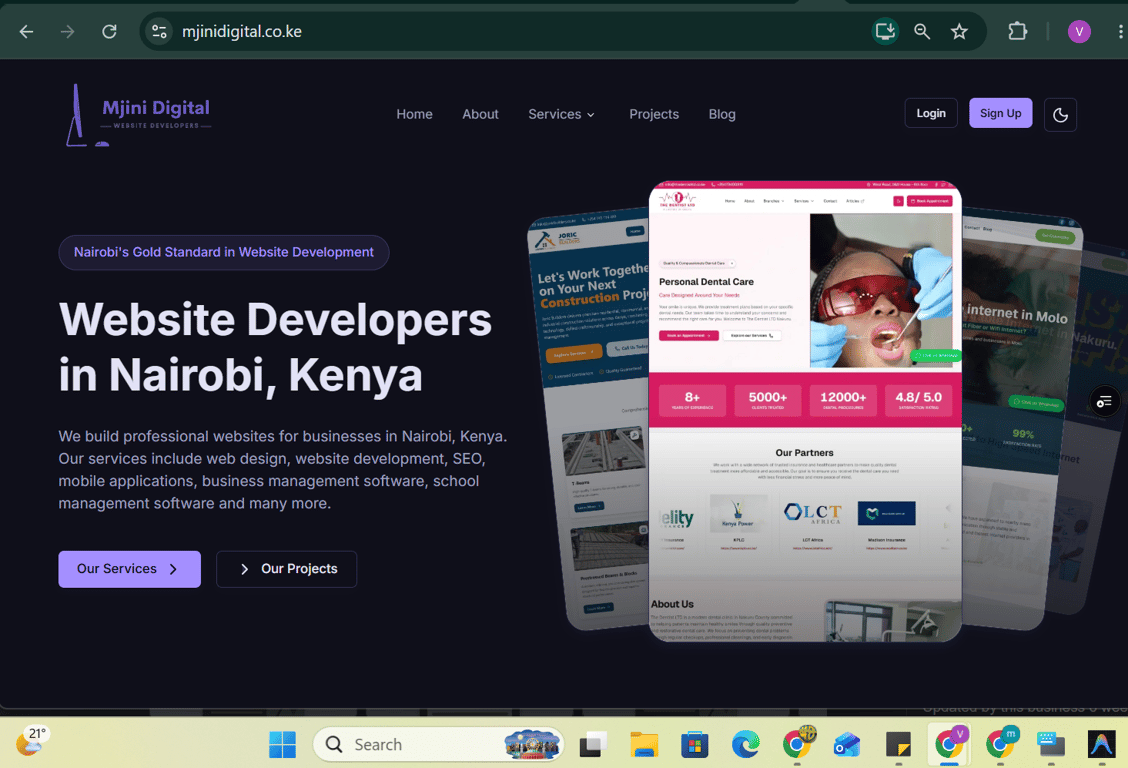
Task: Go back using browser back arrow
Action: pos(27,32)
